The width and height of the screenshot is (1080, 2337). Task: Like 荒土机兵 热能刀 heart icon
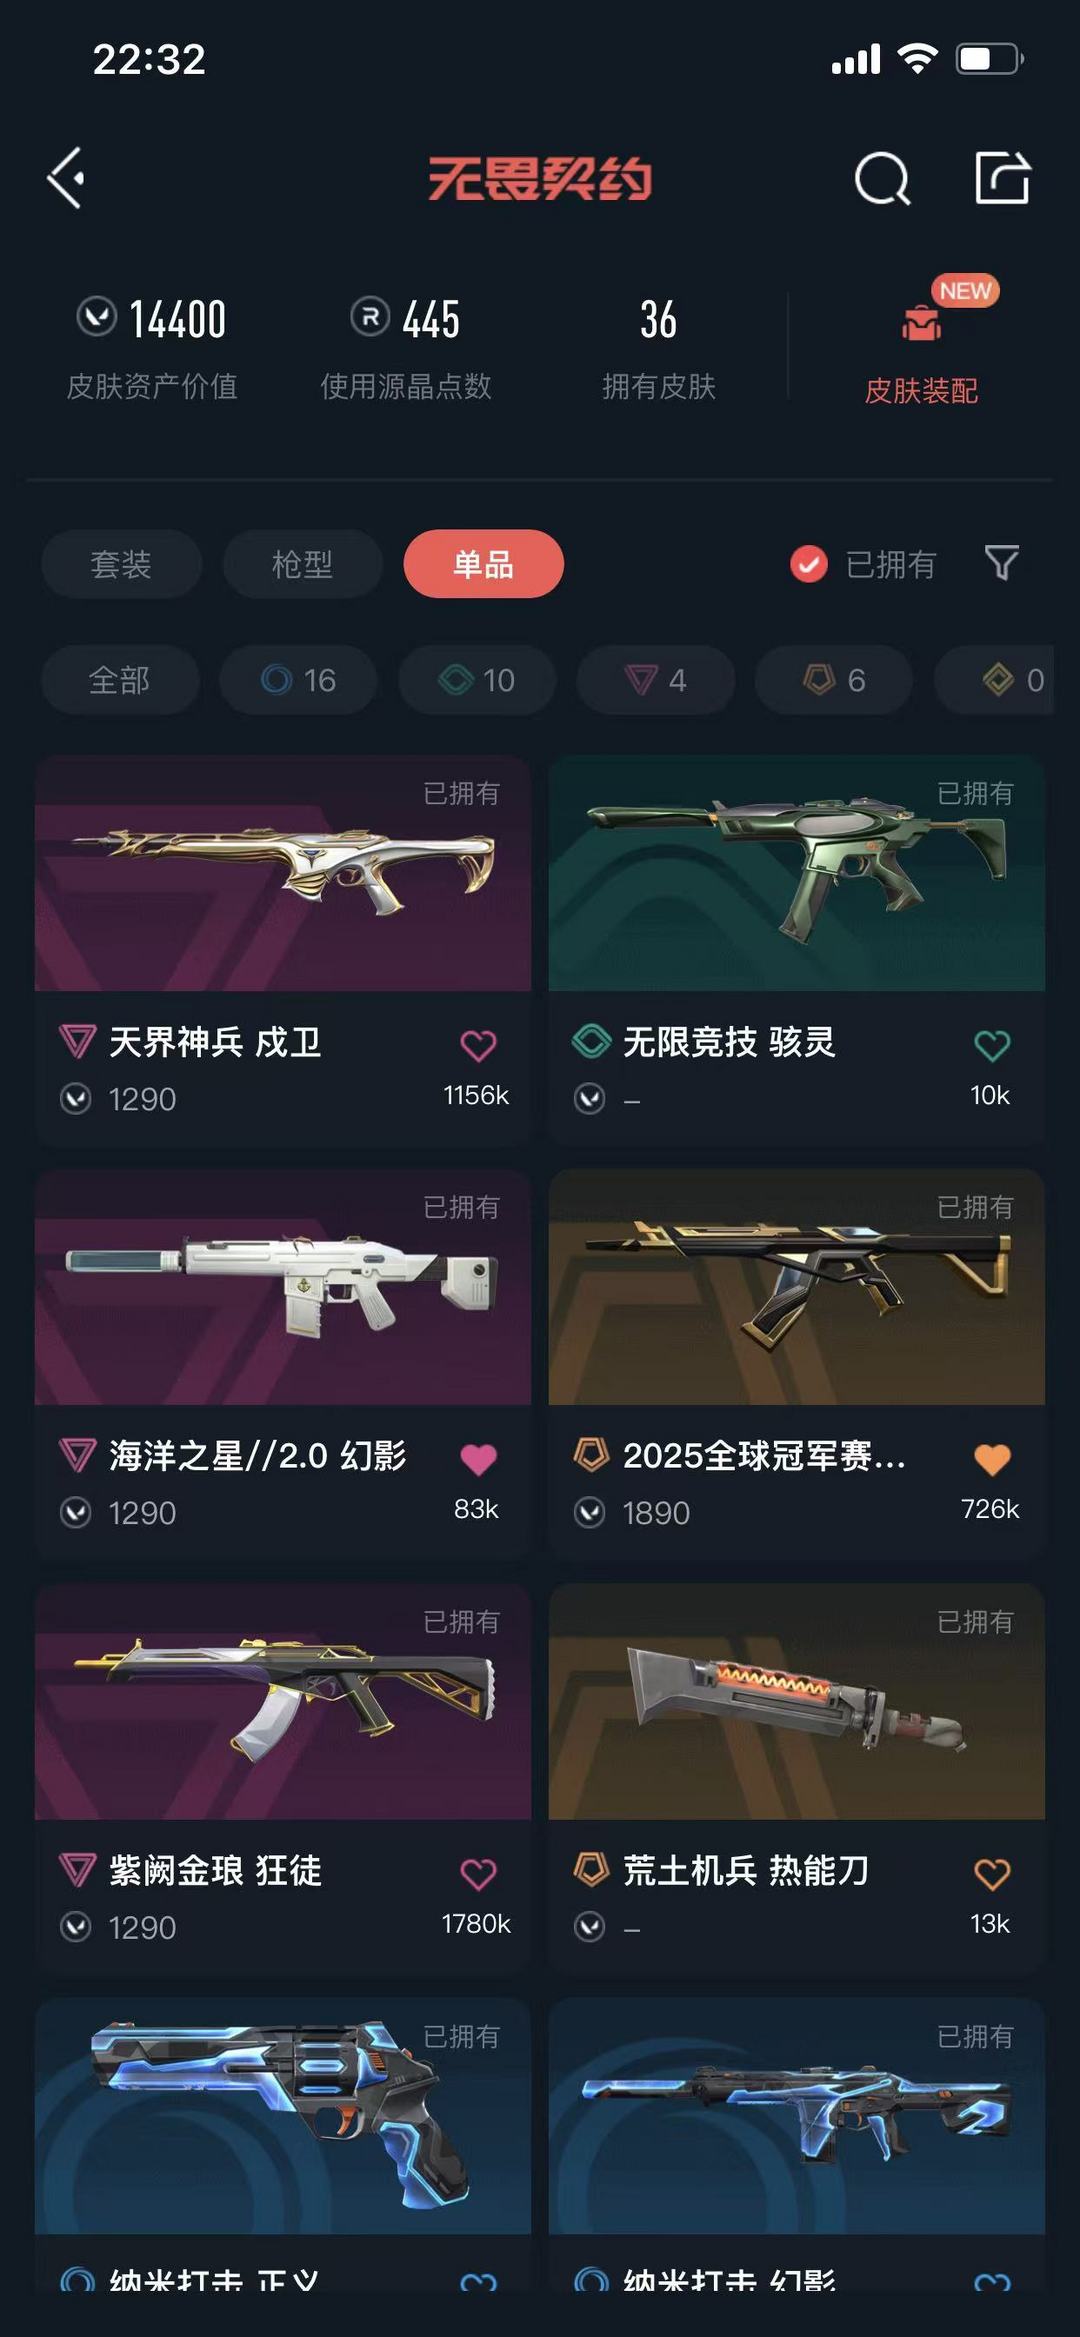(992, 1873)
